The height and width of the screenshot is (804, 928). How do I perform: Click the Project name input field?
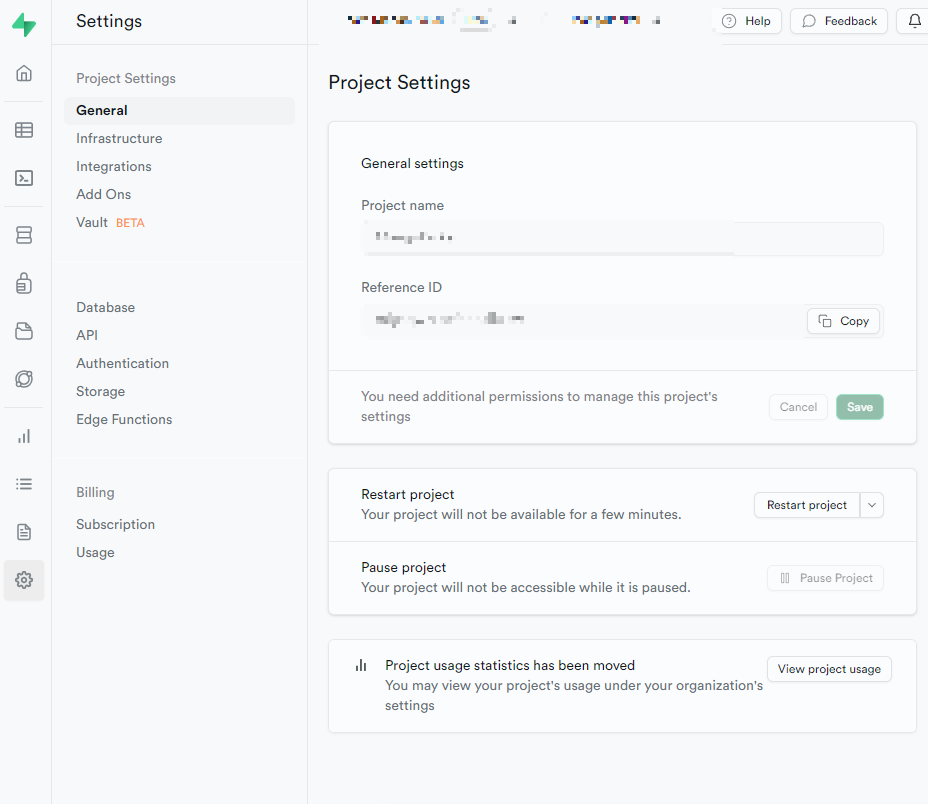click(622, 239)
